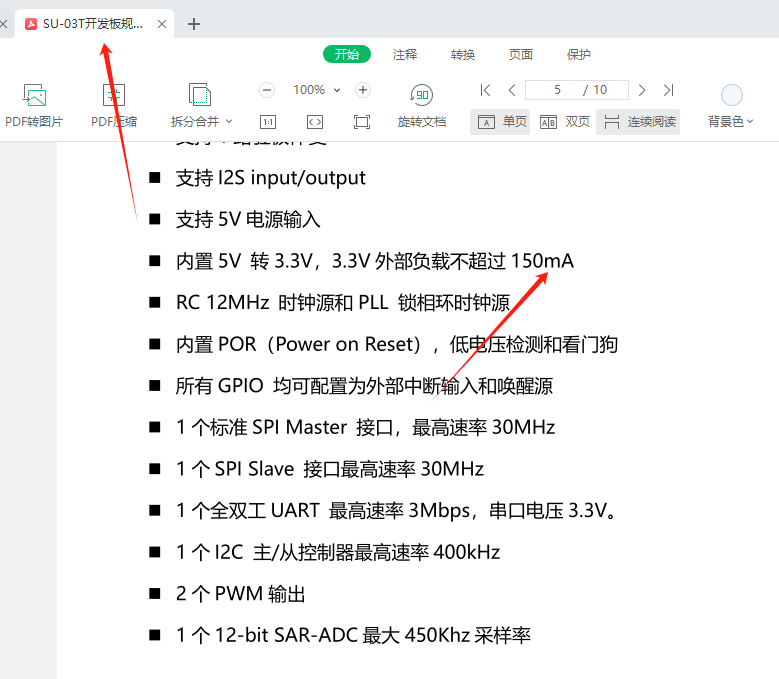This screenshot has width=779, height=679.
Task: Open a new tab with plus button
Action: click(x=194, y=24)
